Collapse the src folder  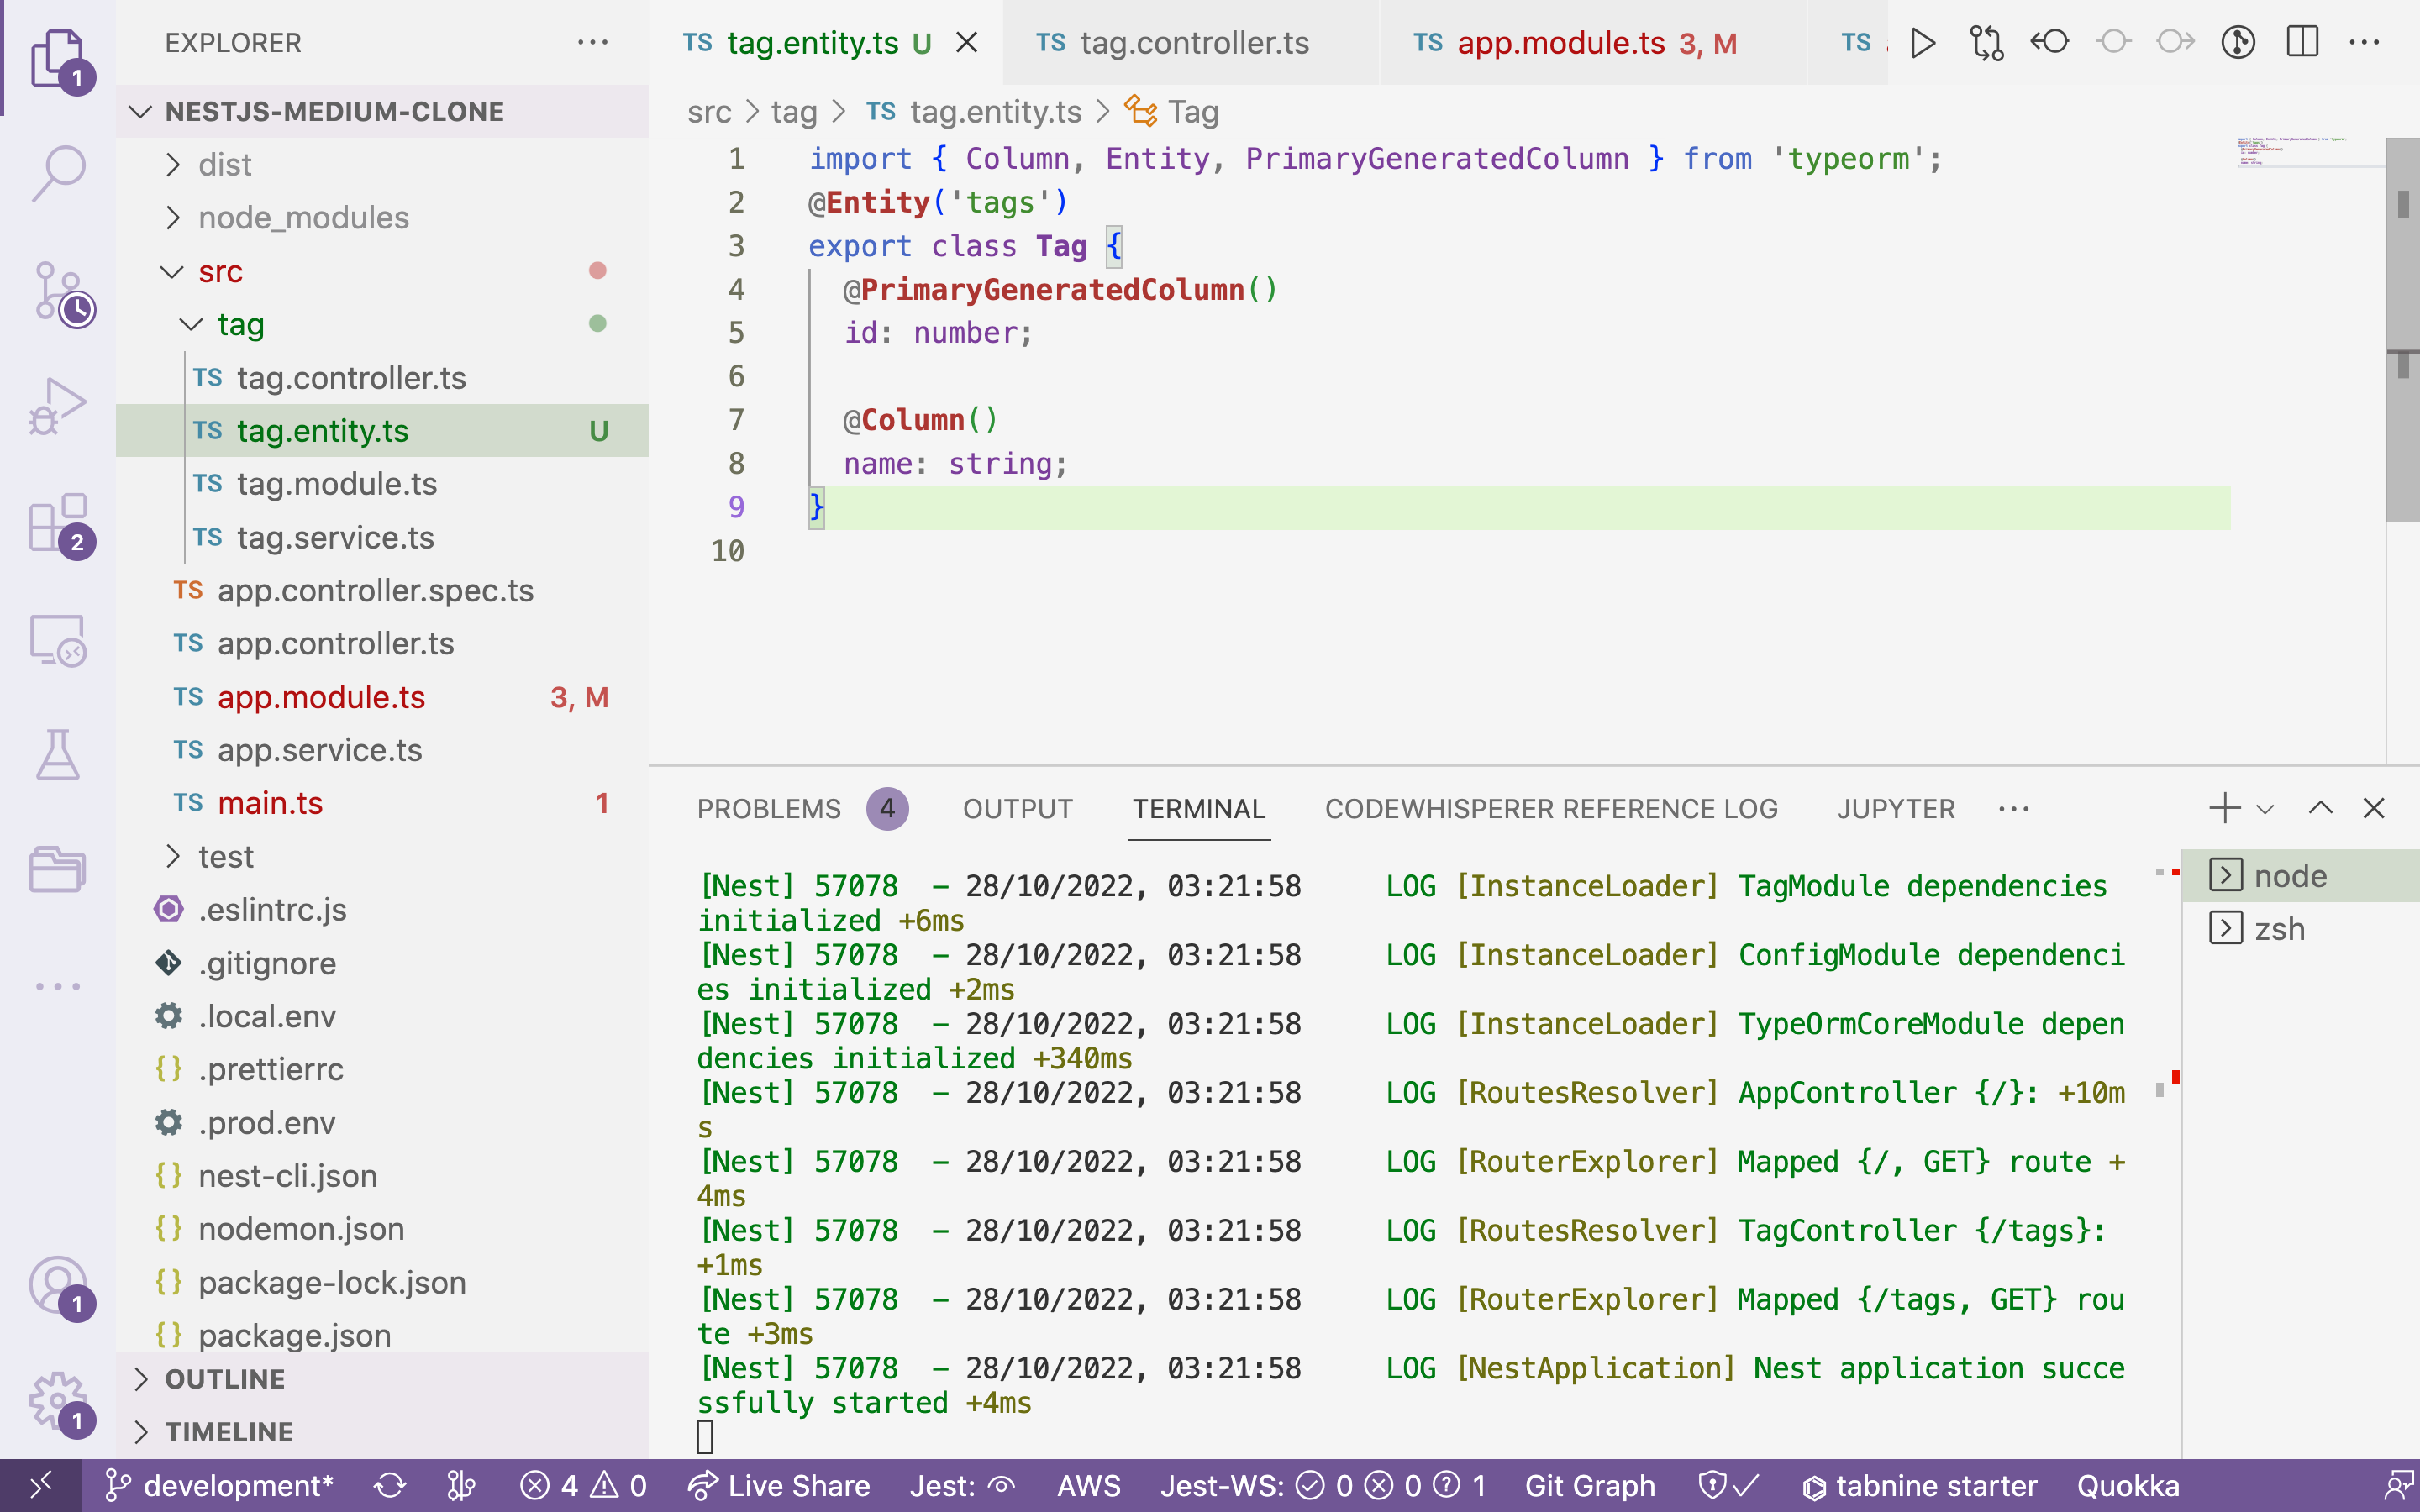pyautogui.click(x=382, y=271)
